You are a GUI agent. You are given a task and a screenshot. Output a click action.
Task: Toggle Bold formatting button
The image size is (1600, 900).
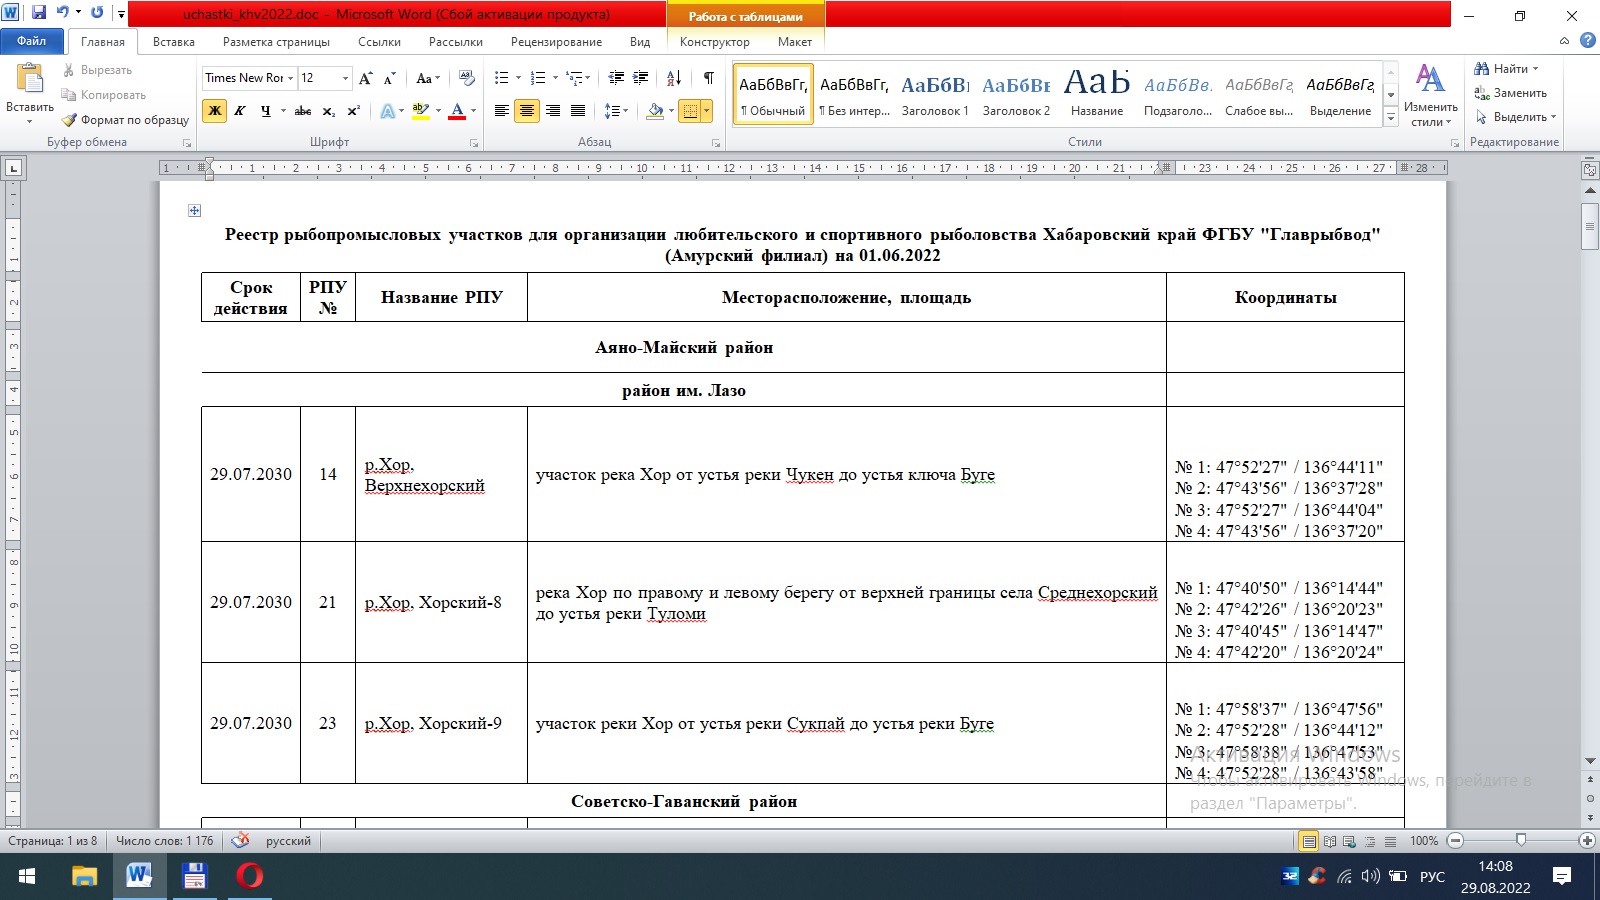point(214,111)
